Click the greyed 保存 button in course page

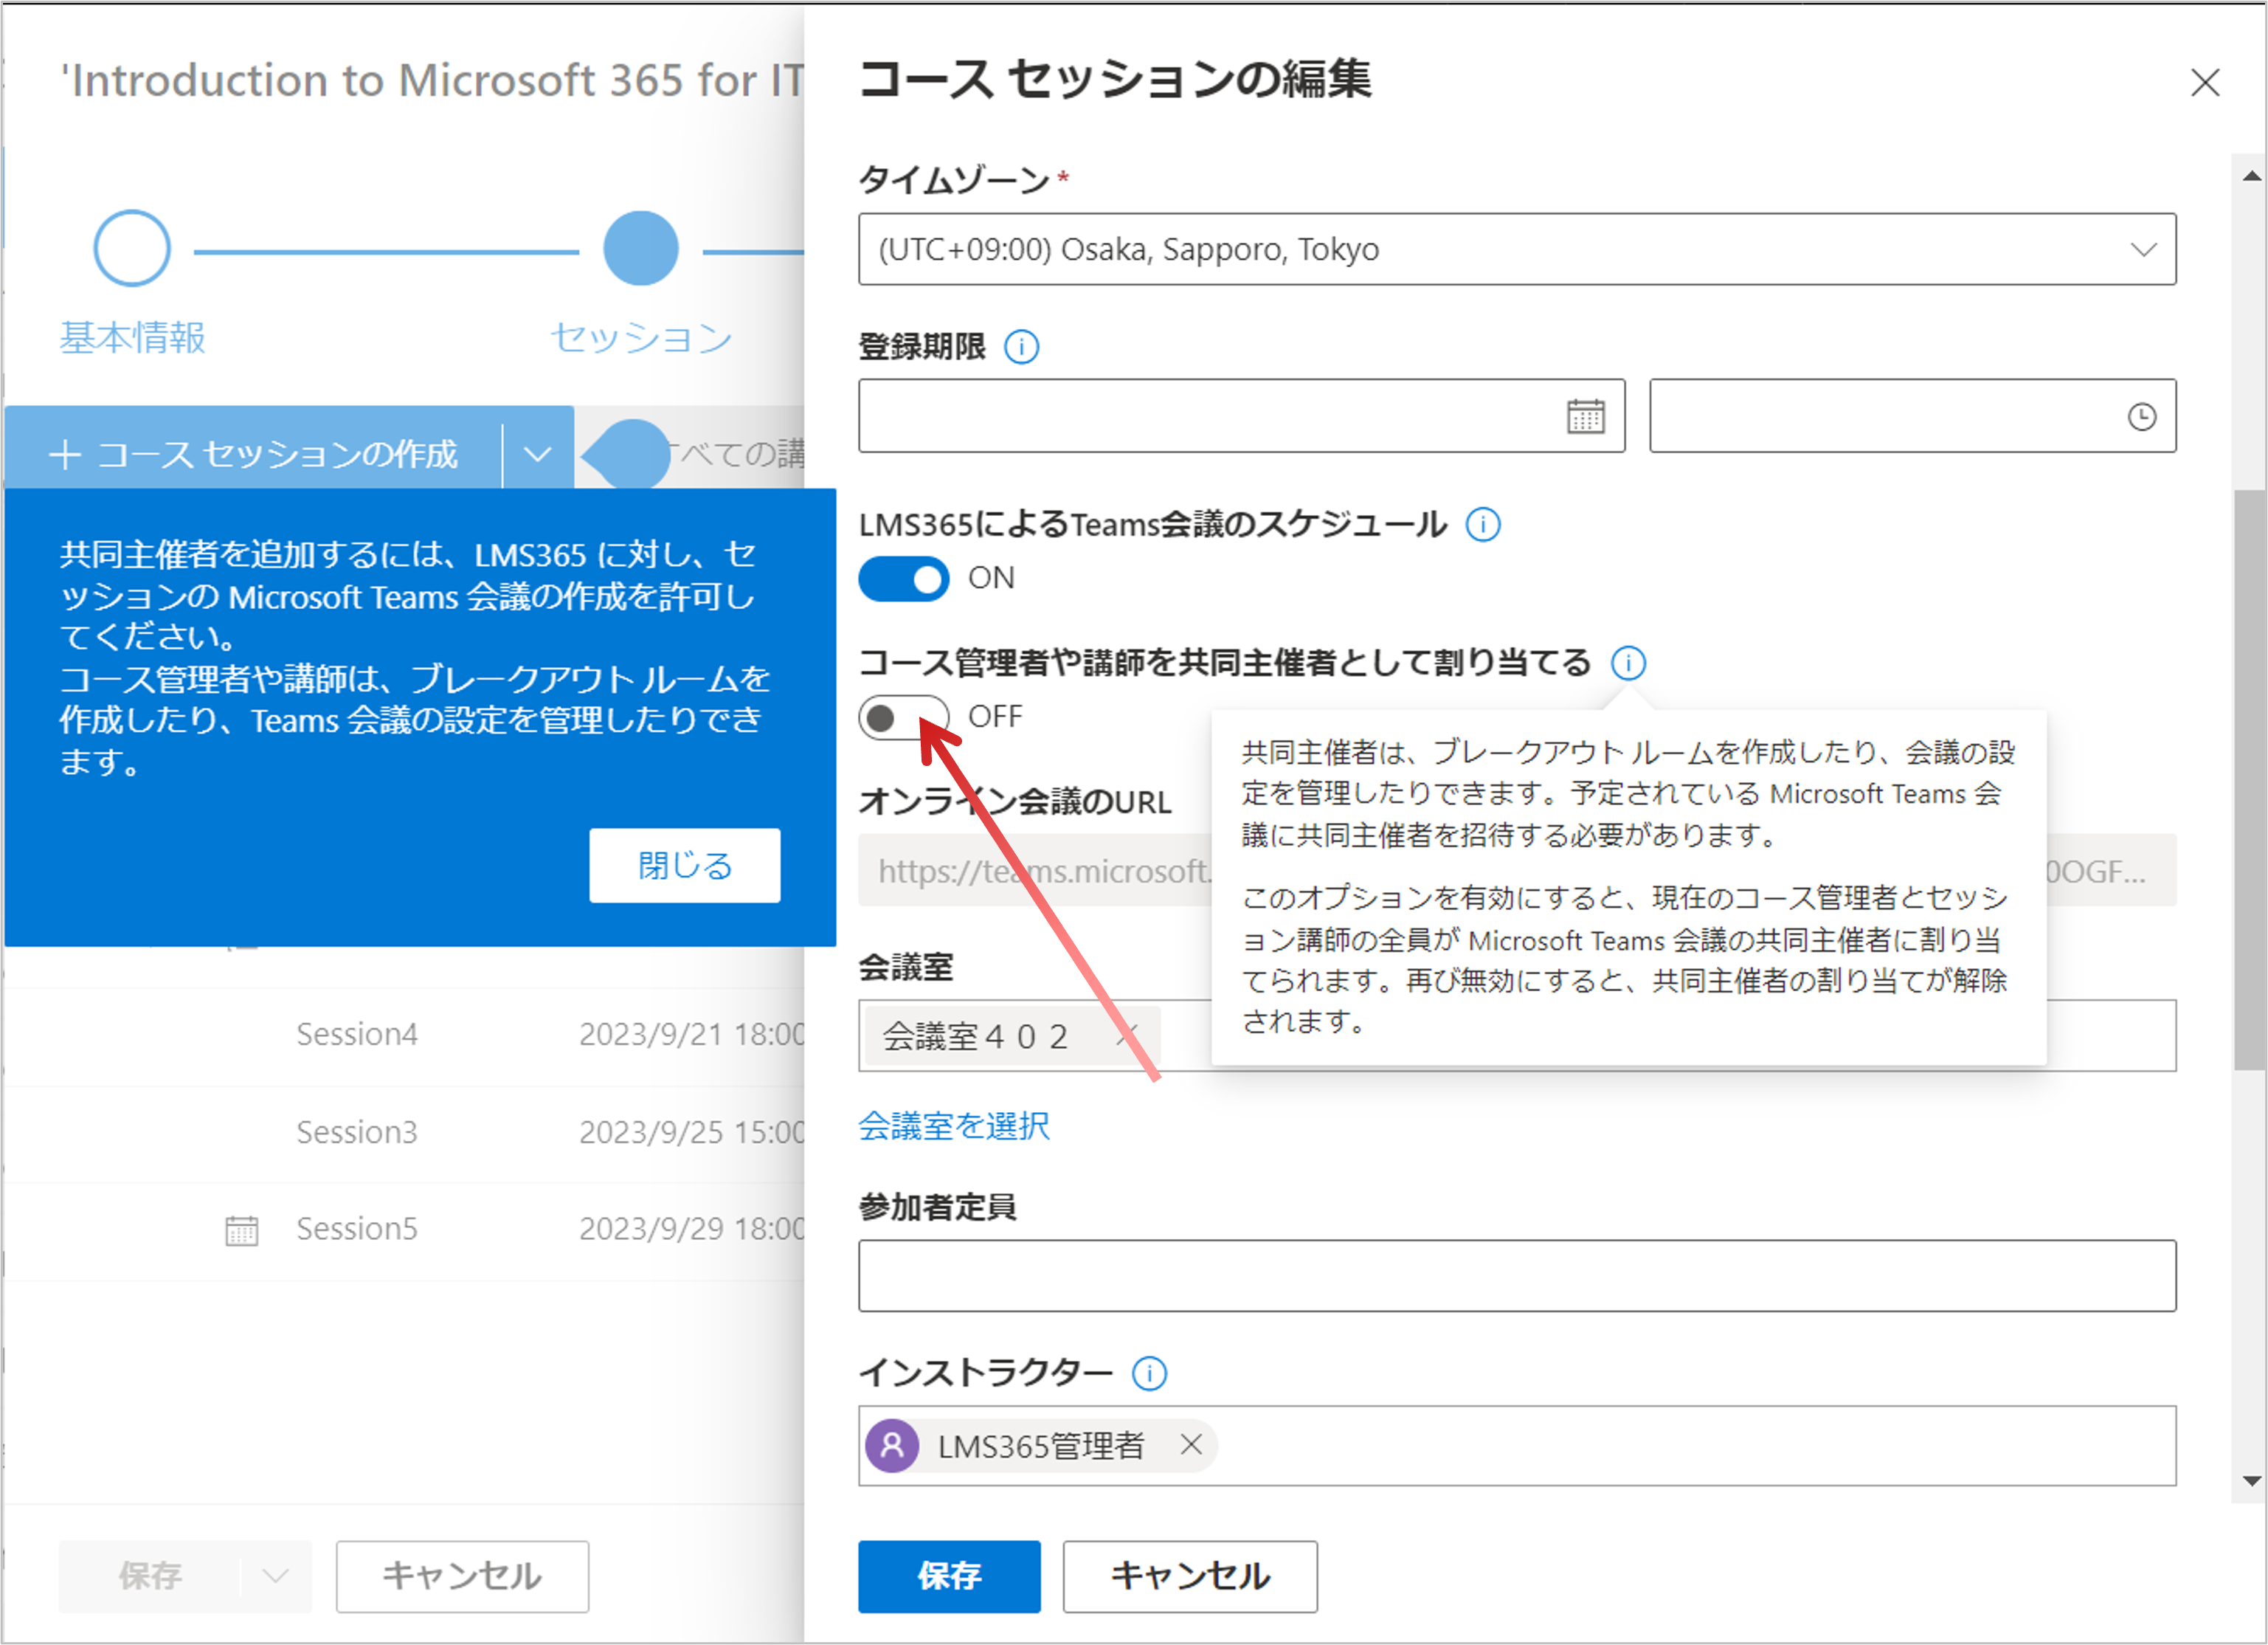(x=150, y=1576)
